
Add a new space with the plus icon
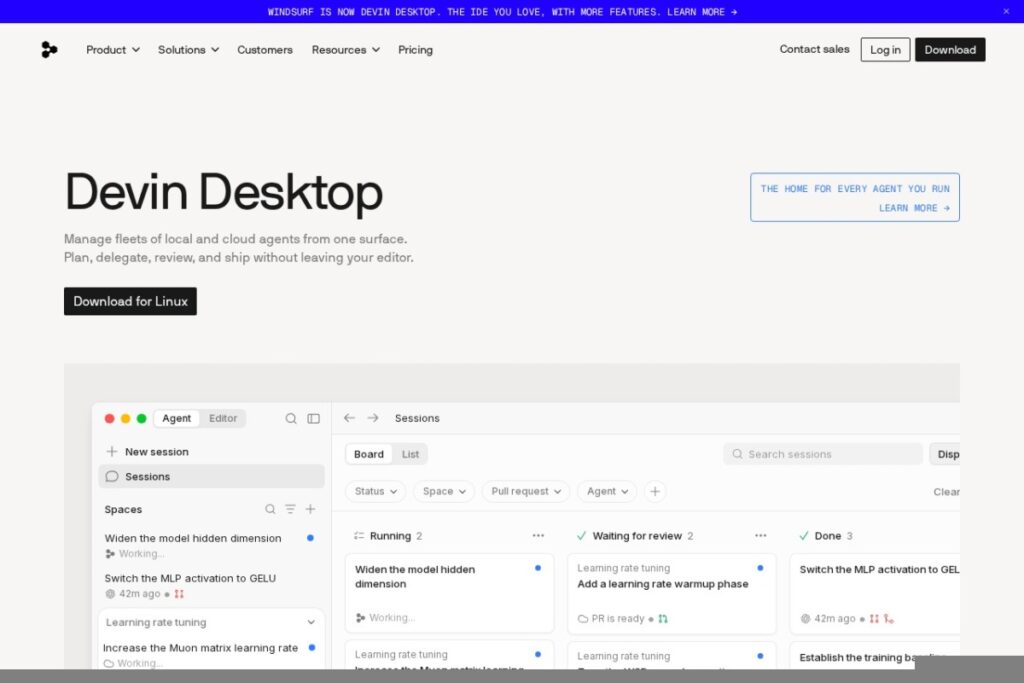(x=310, y=509)
